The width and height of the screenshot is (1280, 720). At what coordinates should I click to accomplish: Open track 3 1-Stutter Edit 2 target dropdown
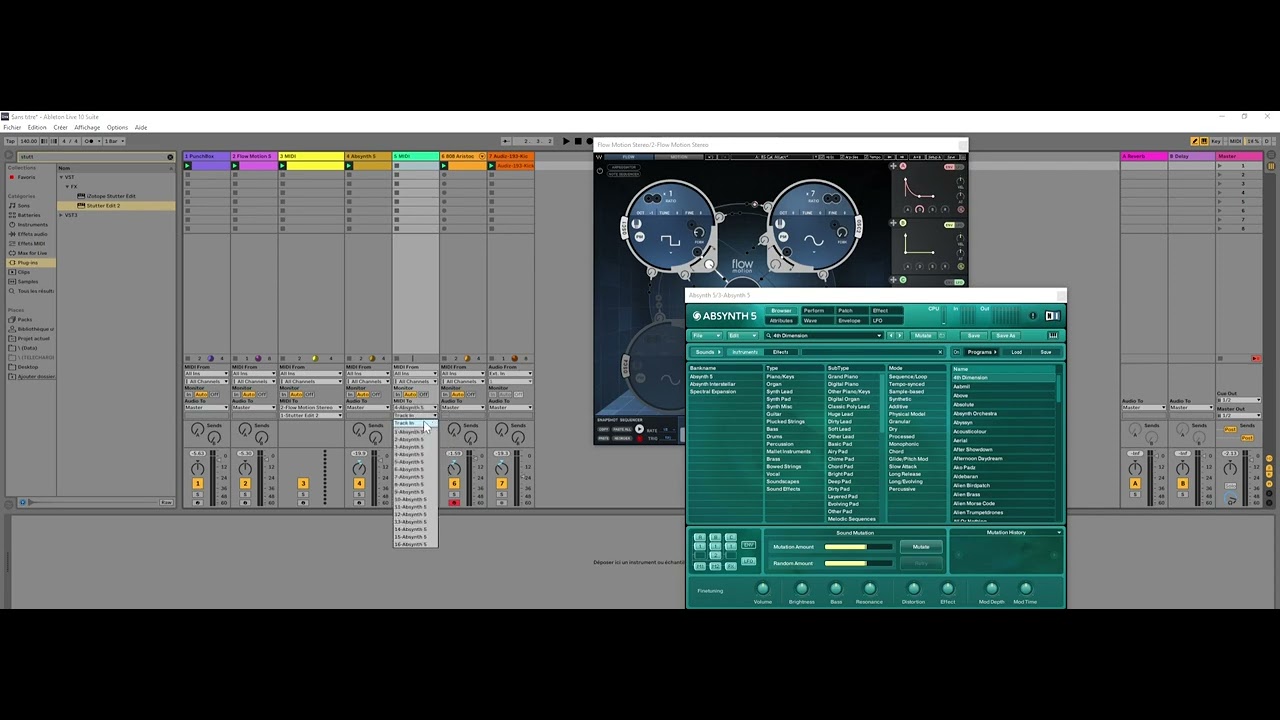coord(311,415)
